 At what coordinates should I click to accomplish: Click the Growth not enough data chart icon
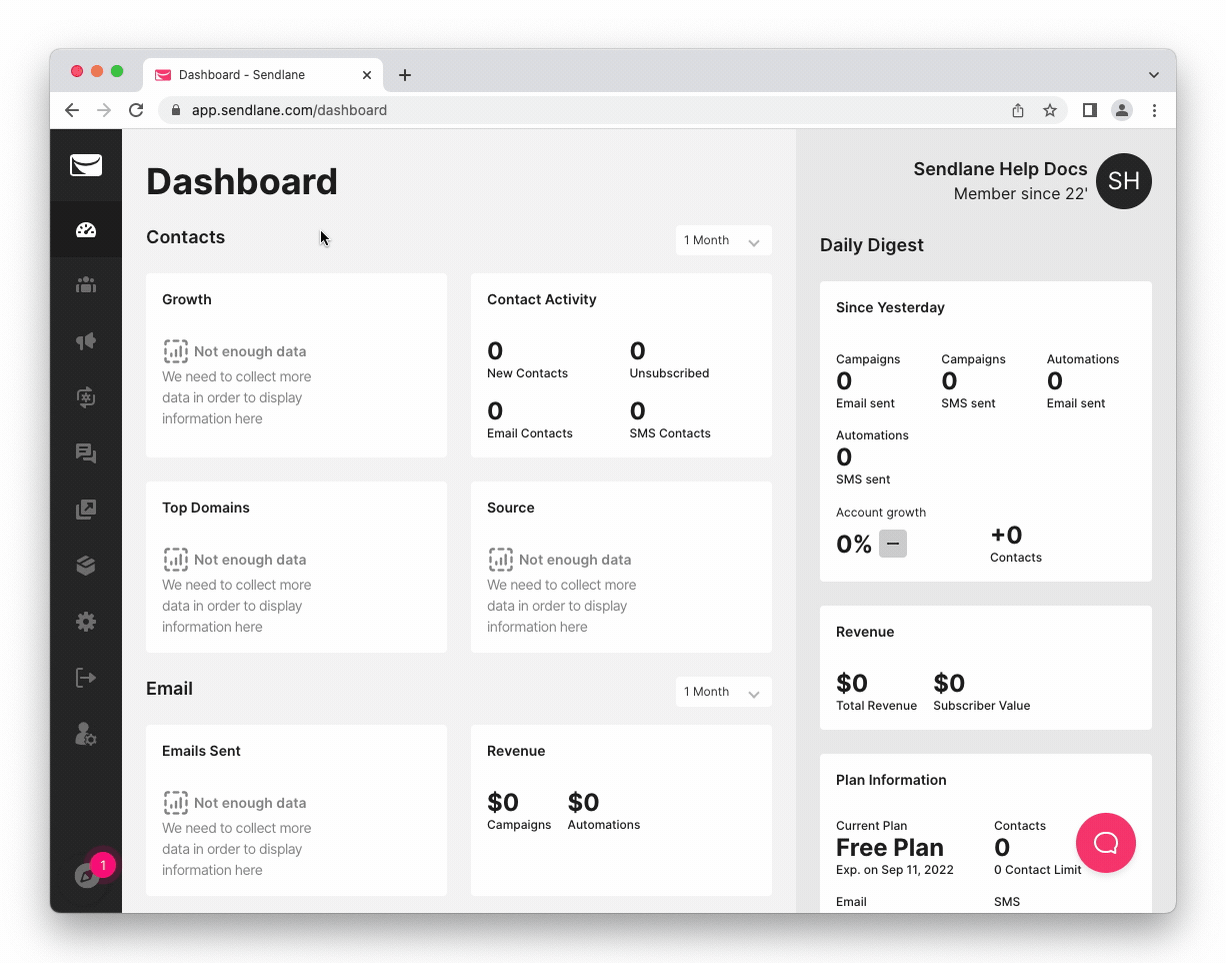[175, 351]
